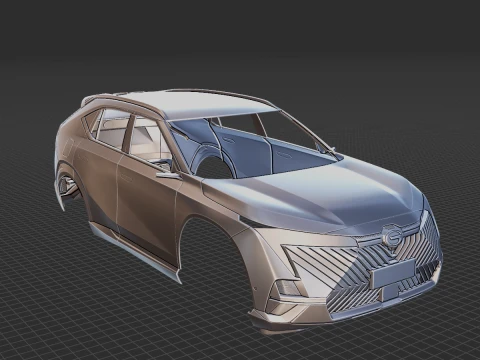480x360 pixels.
Task: Select the car's side mirror on the door
Action: pyautogui.click(x=168, y=174)
